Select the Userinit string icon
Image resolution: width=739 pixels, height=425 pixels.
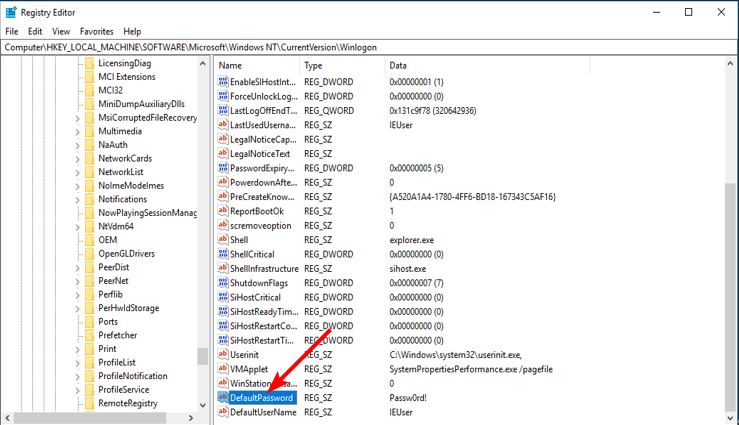click(x=223, y=355)
